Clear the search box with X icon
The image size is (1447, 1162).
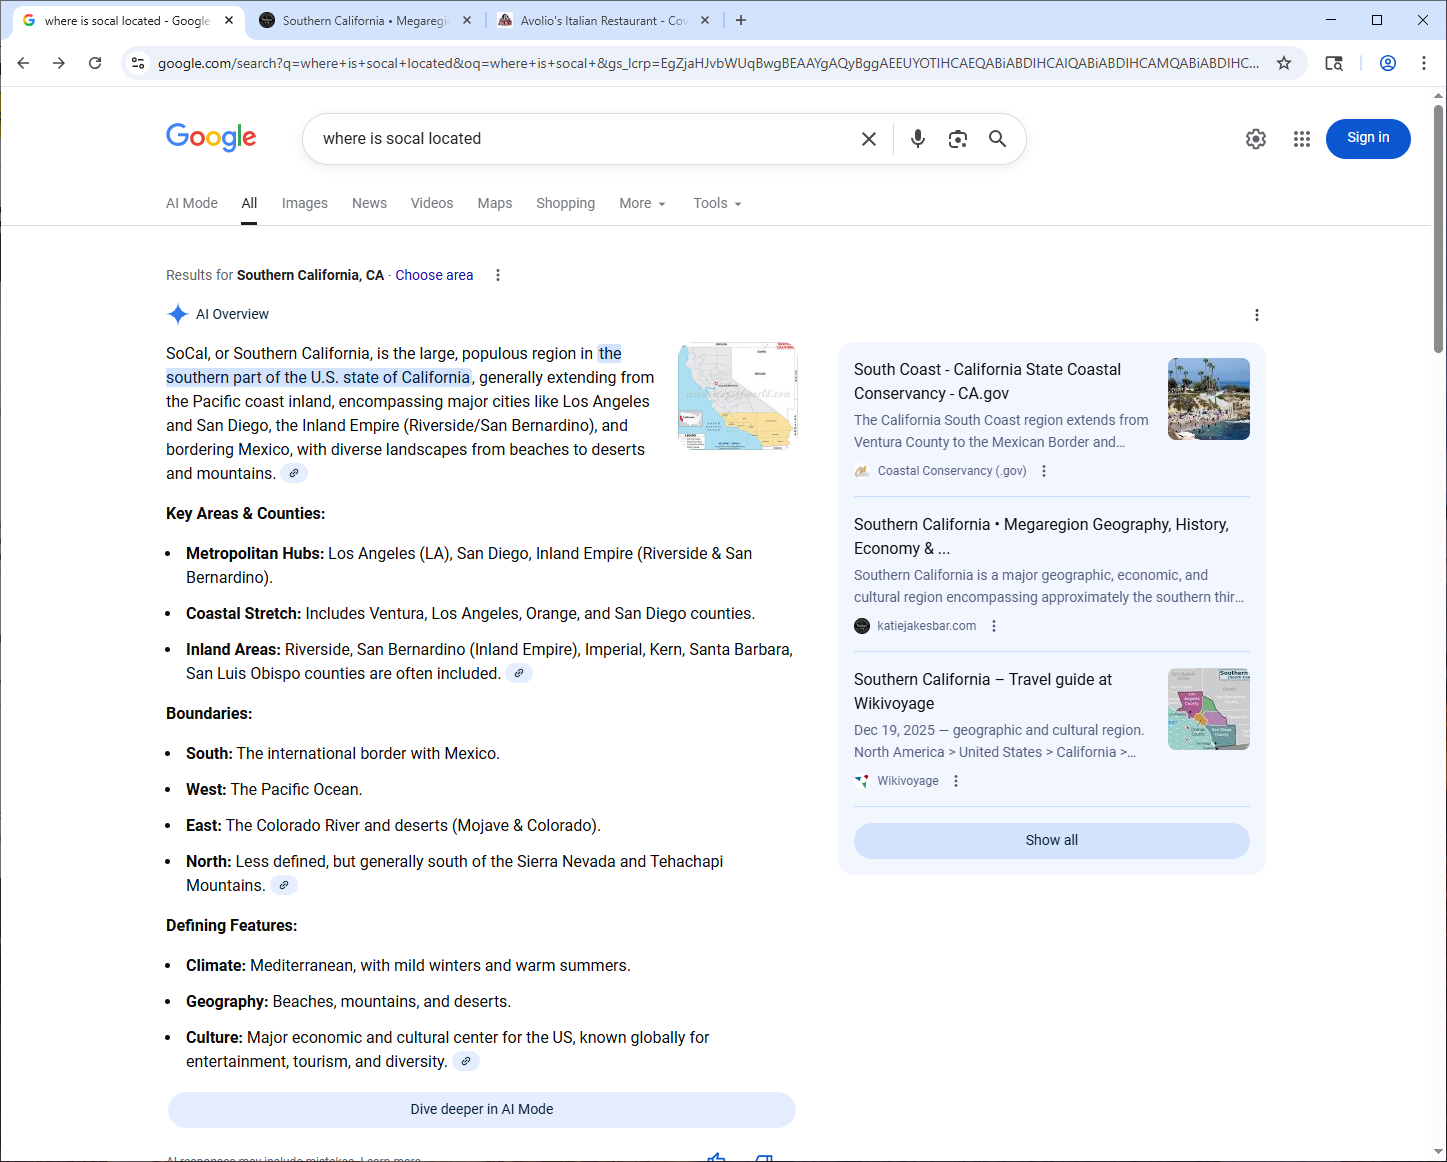tap(869, 139)
